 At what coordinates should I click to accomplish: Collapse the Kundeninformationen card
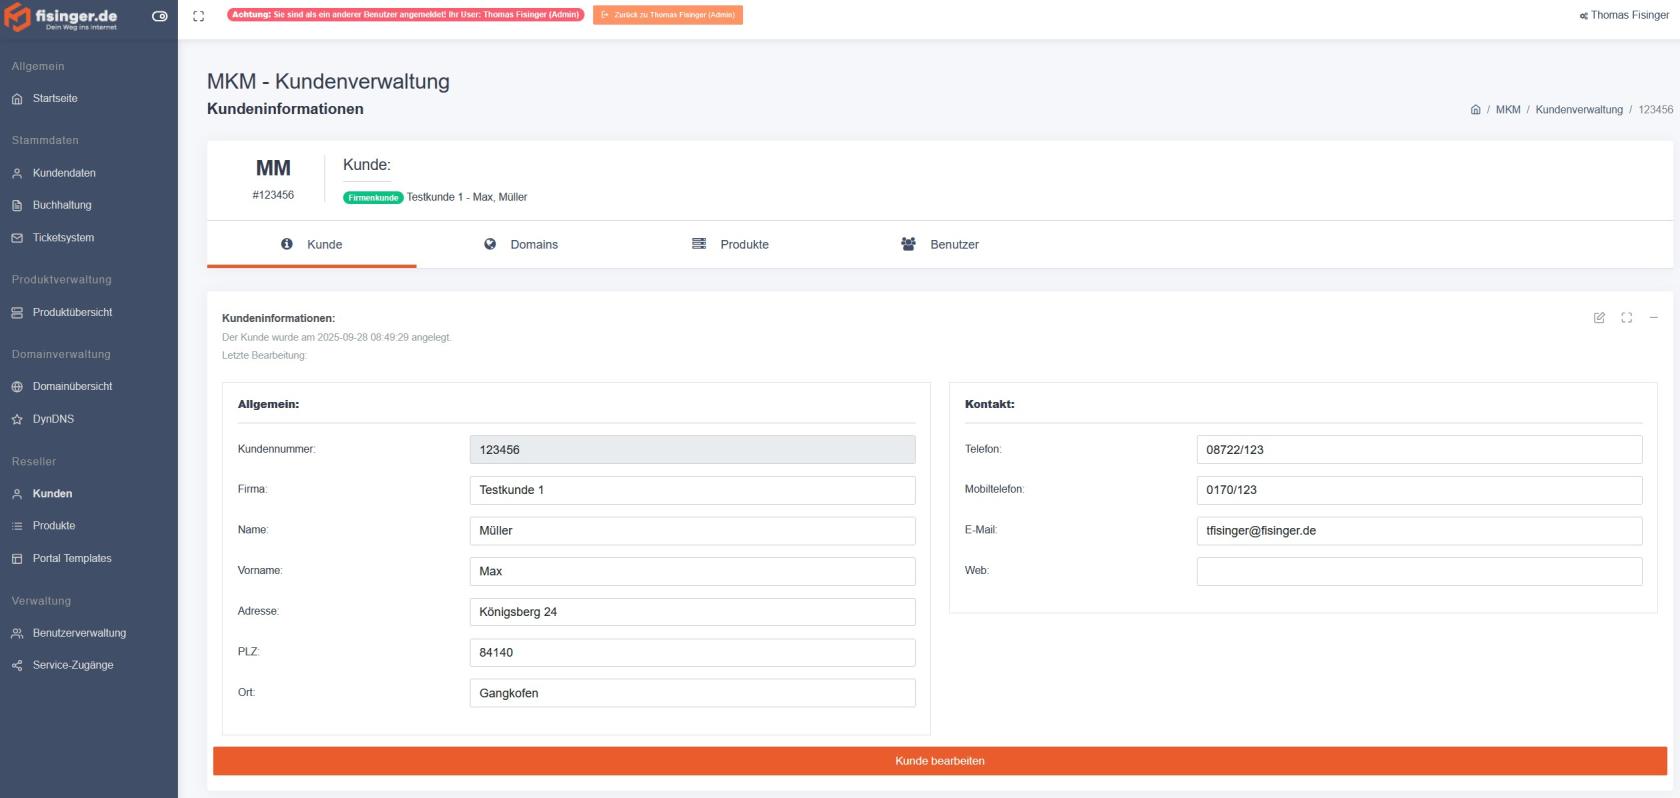(x=1653, y=318)
